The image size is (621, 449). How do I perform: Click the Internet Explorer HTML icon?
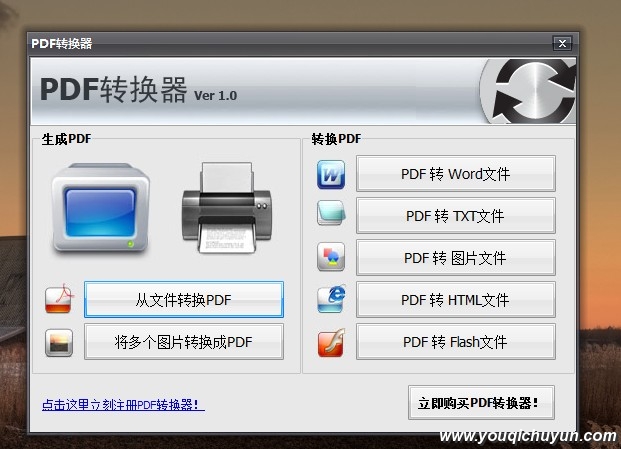(x=331, y=299)
